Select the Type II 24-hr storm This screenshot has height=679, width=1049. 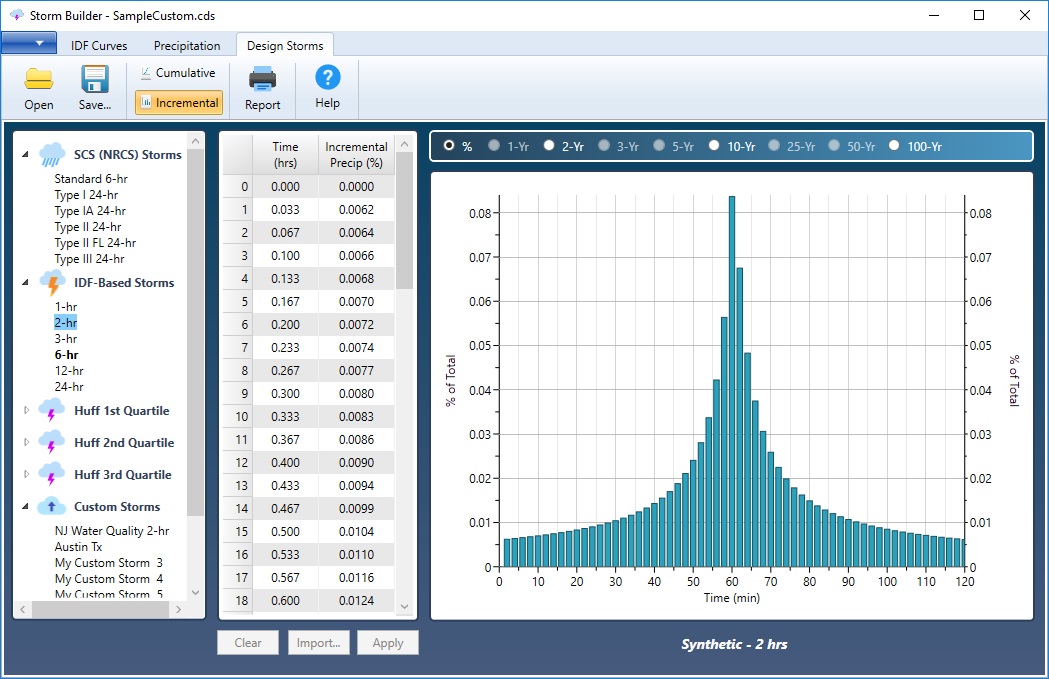(x=88, y=227)
